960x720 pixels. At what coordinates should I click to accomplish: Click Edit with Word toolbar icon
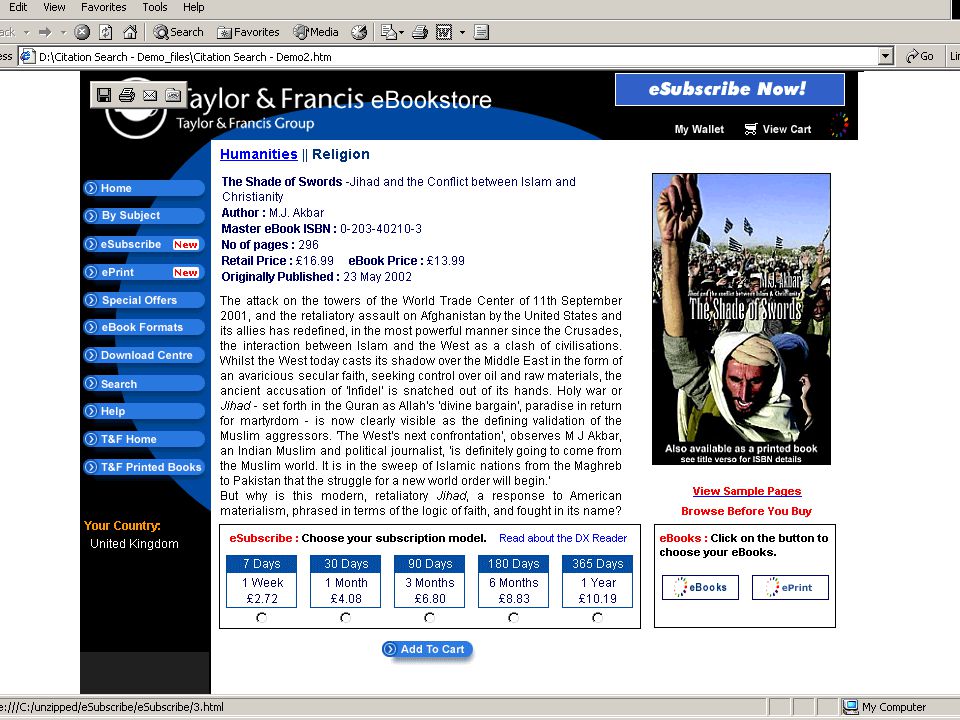tap(444, 32)
